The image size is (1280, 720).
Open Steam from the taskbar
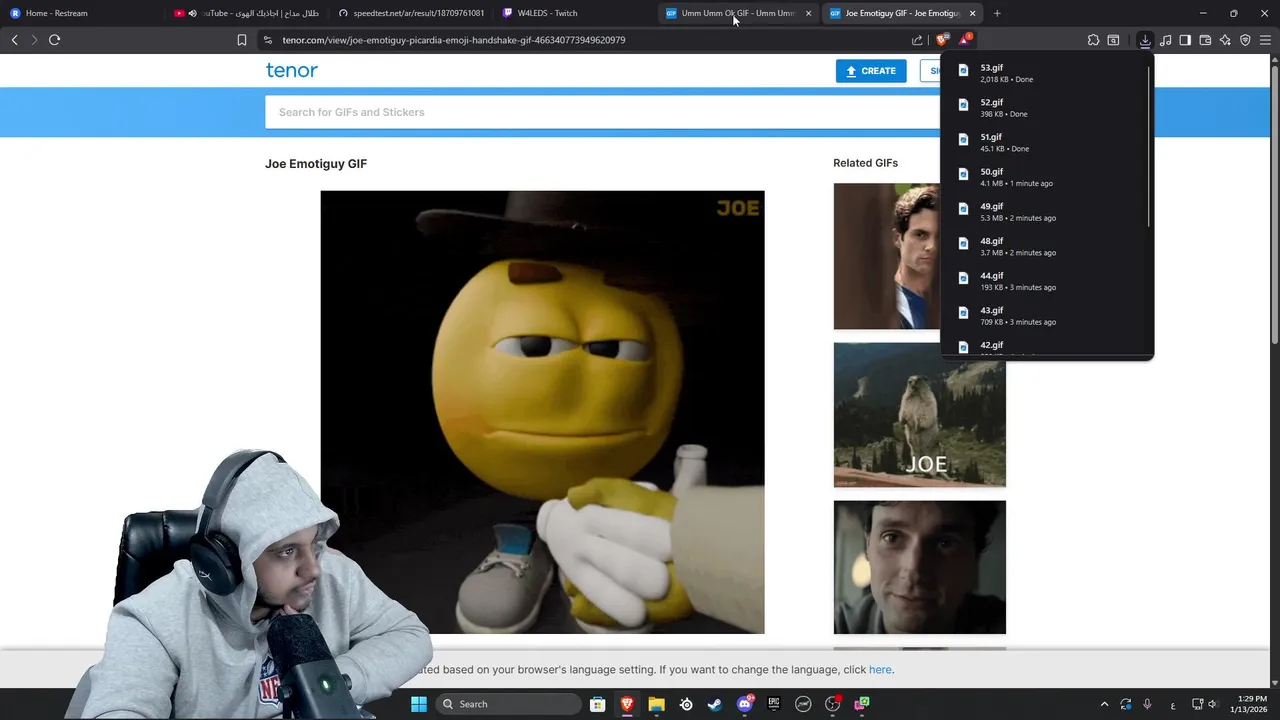point(715,704)
